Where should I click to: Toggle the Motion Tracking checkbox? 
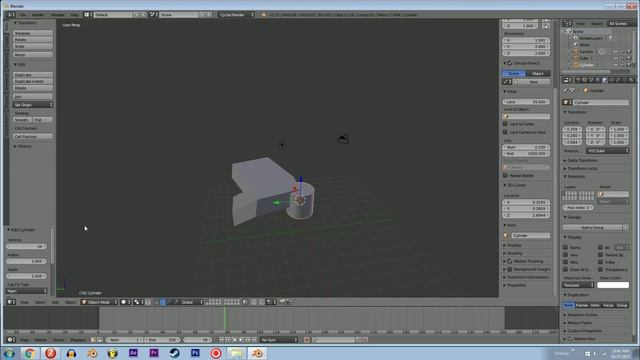pyautogui.click(x=510, y=261)
